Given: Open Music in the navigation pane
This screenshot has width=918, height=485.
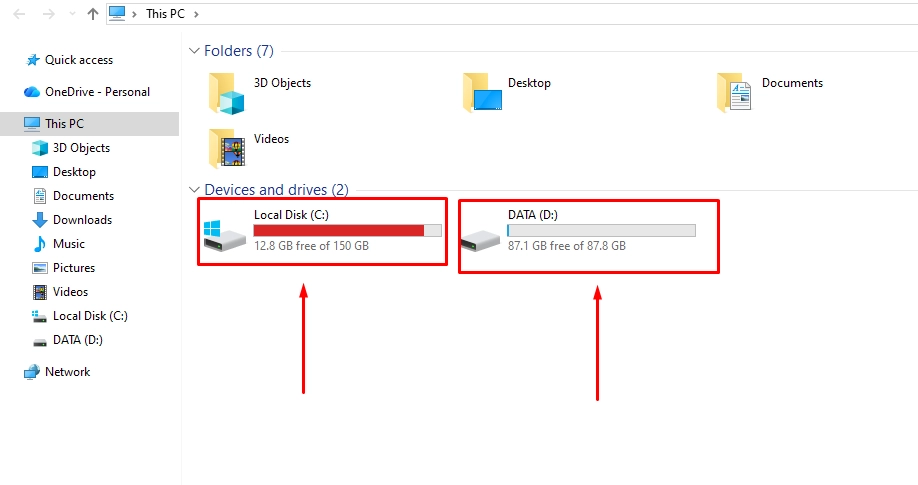Looking at the screenshot, I should (68, 244).
